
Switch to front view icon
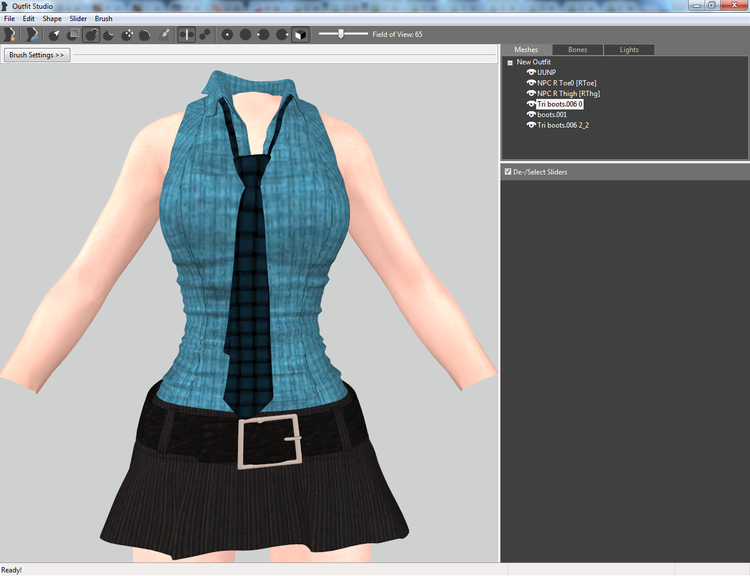pyautogui.click(x=245, y=34)
